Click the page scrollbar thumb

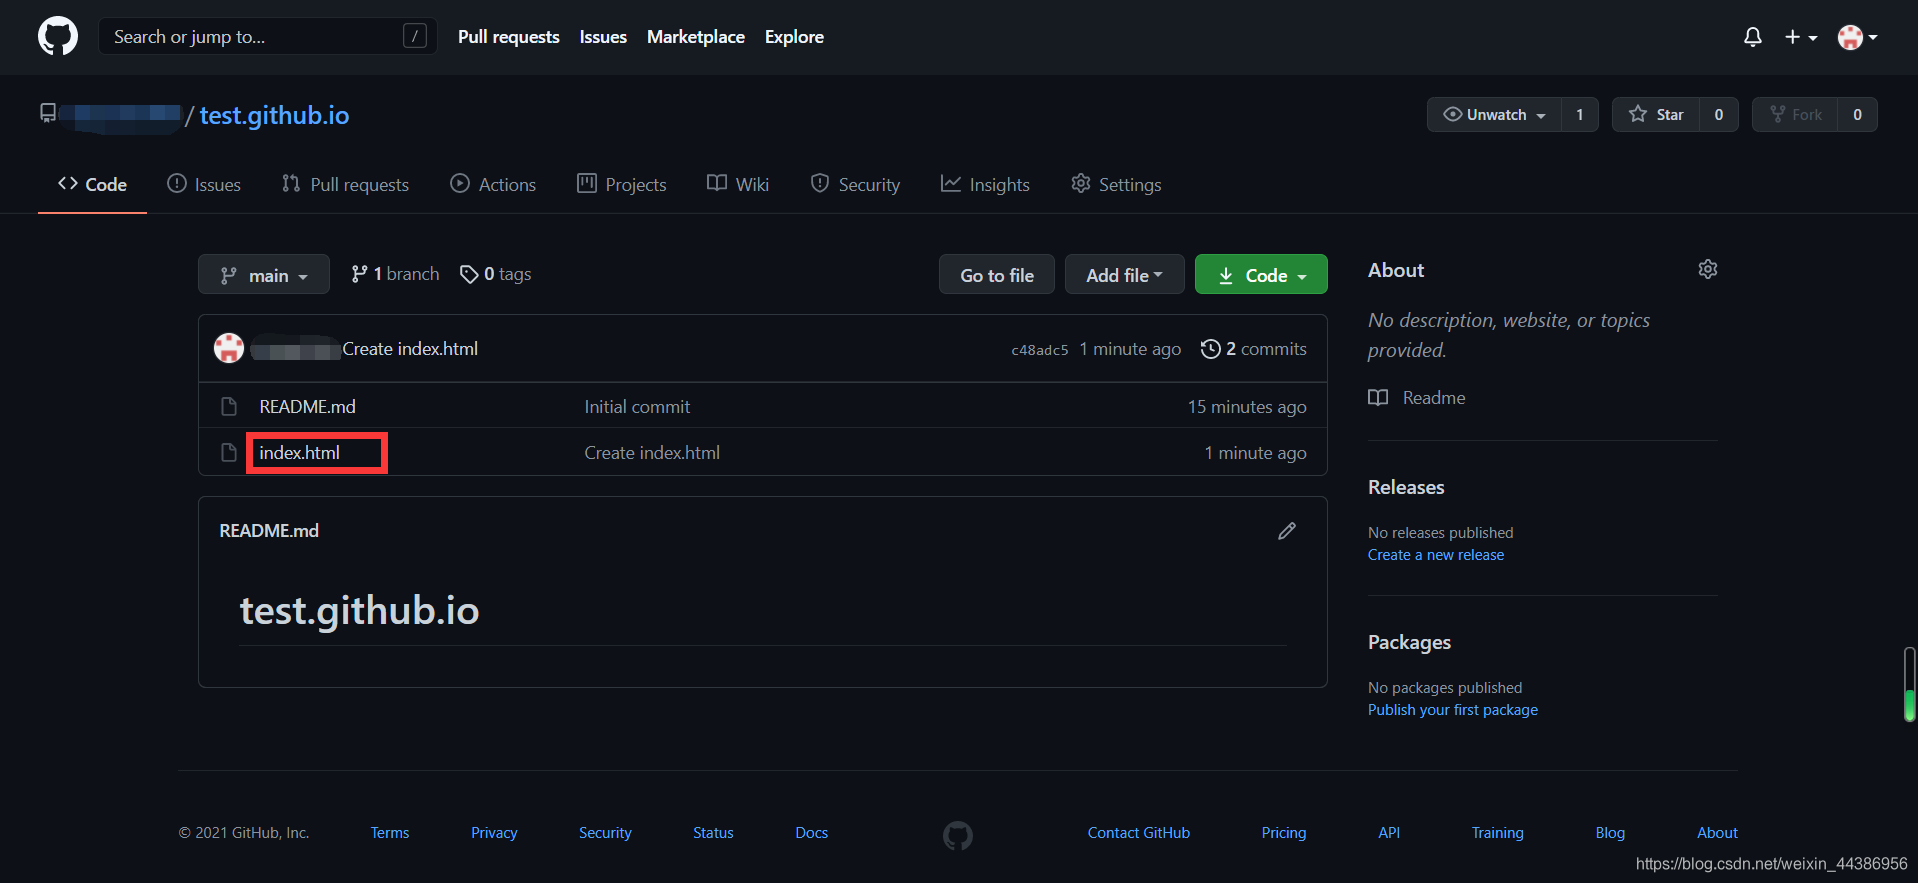(1909, 684)
